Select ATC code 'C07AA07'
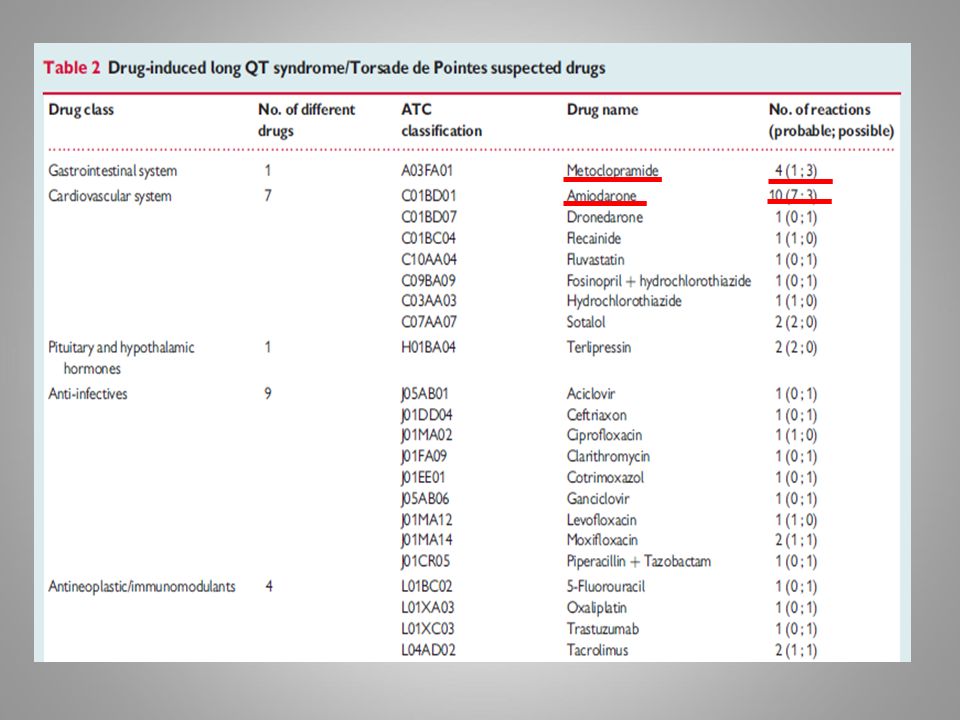 pos(429,322)
